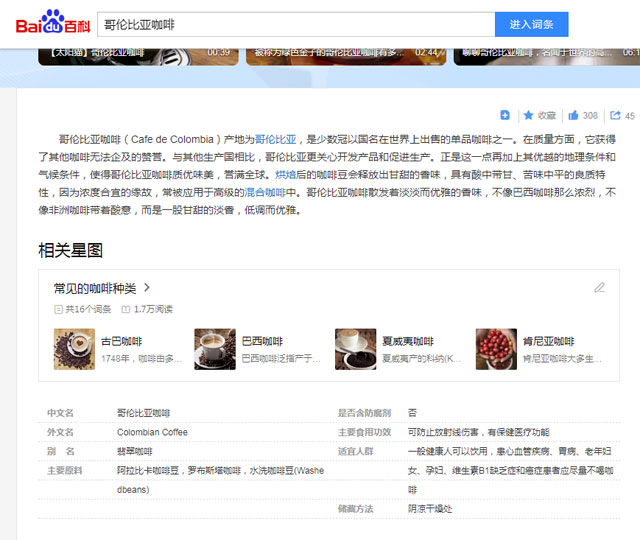The width and height of the screenshot is (640, 540).
Task: Expand 常见的咖啡种类 chevron arrow
Action: point(147,288)
